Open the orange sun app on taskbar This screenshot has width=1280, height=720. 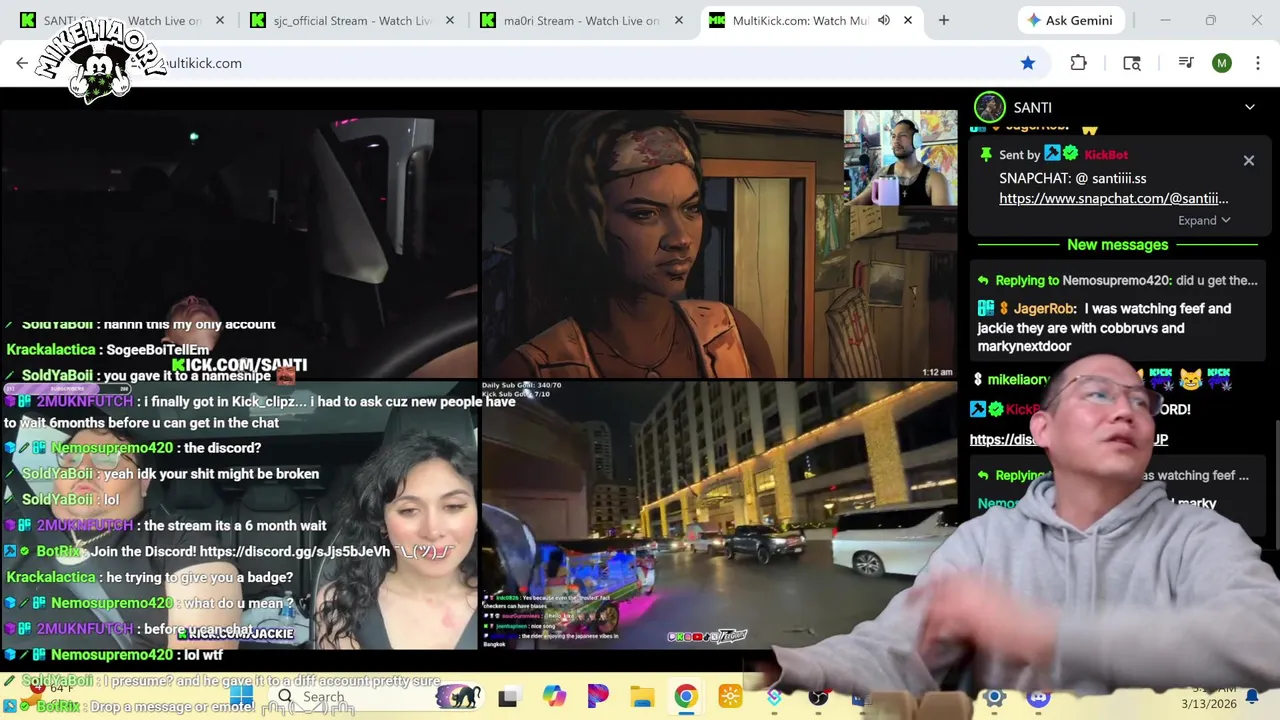(730, 697)
